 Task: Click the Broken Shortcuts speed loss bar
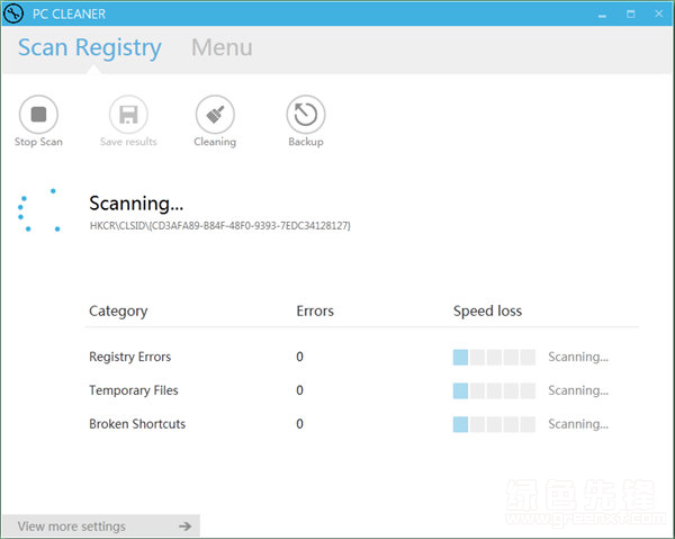(494, 424)
